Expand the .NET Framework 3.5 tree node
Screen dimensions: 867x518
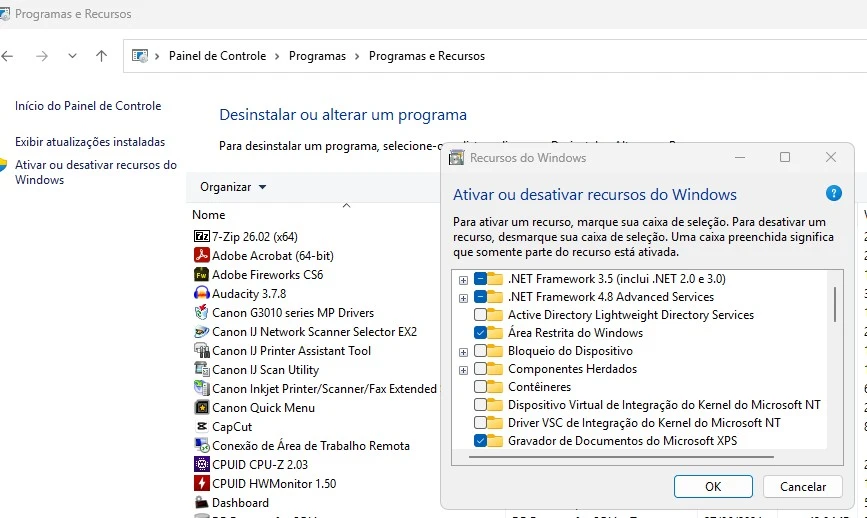(x=463, y=280)
